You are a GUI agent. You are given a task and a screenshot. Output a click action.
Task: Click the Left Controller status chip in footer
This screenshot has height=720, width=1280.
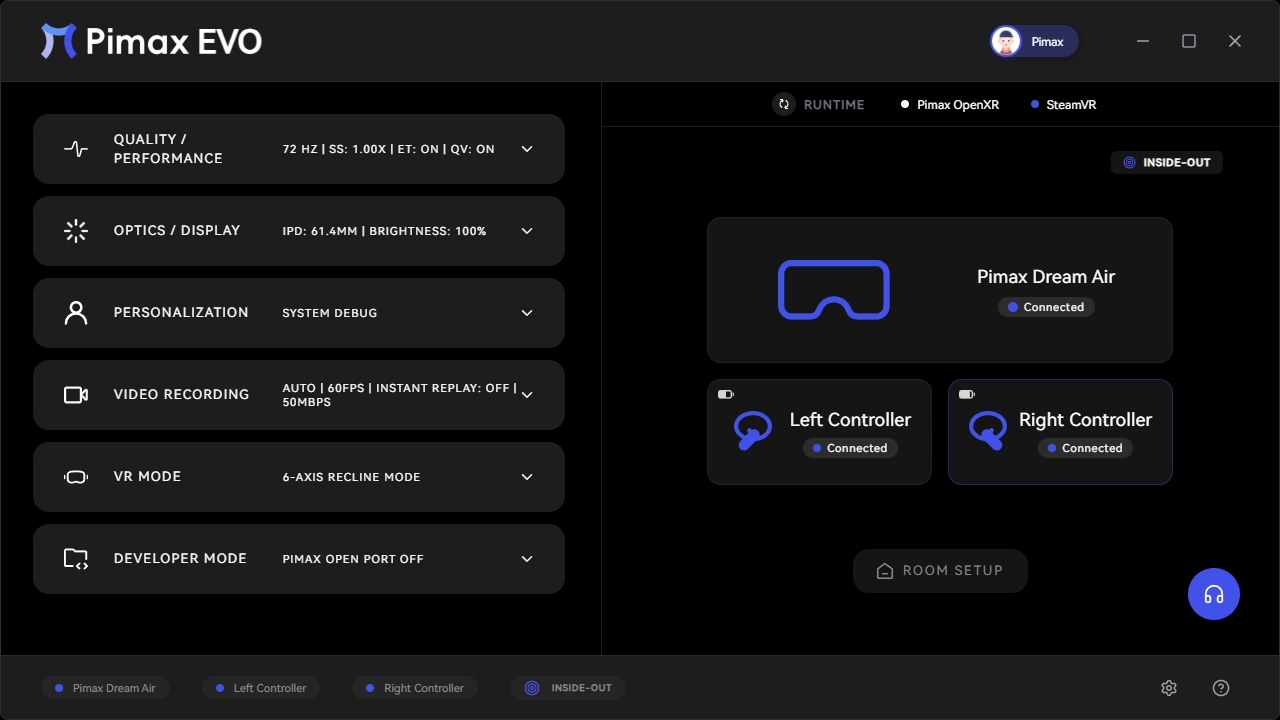(x=261, y=688)
